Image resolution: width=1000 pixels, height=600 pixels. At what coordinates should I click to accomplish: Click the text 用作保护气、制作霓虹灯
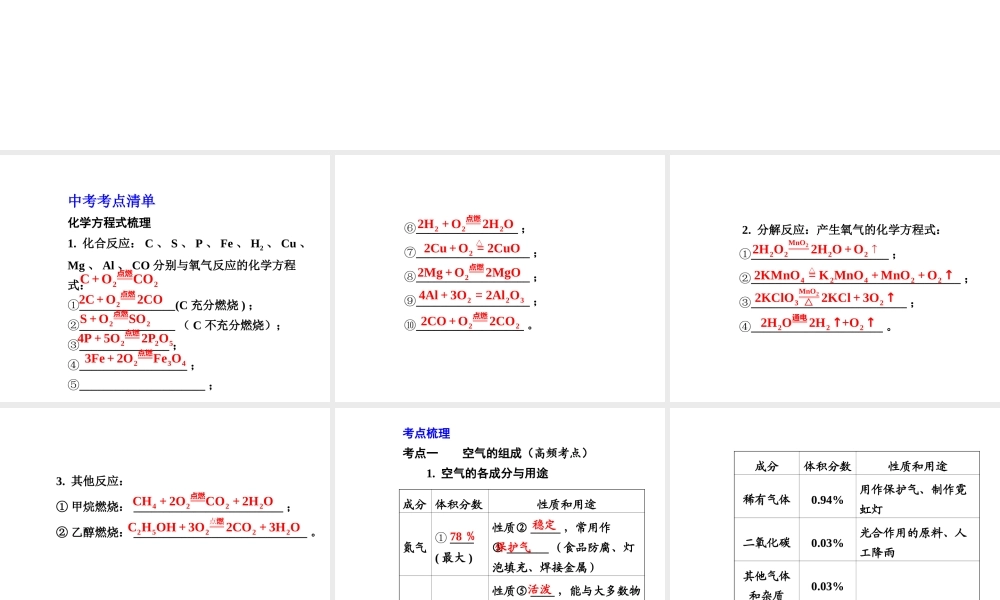913,499
